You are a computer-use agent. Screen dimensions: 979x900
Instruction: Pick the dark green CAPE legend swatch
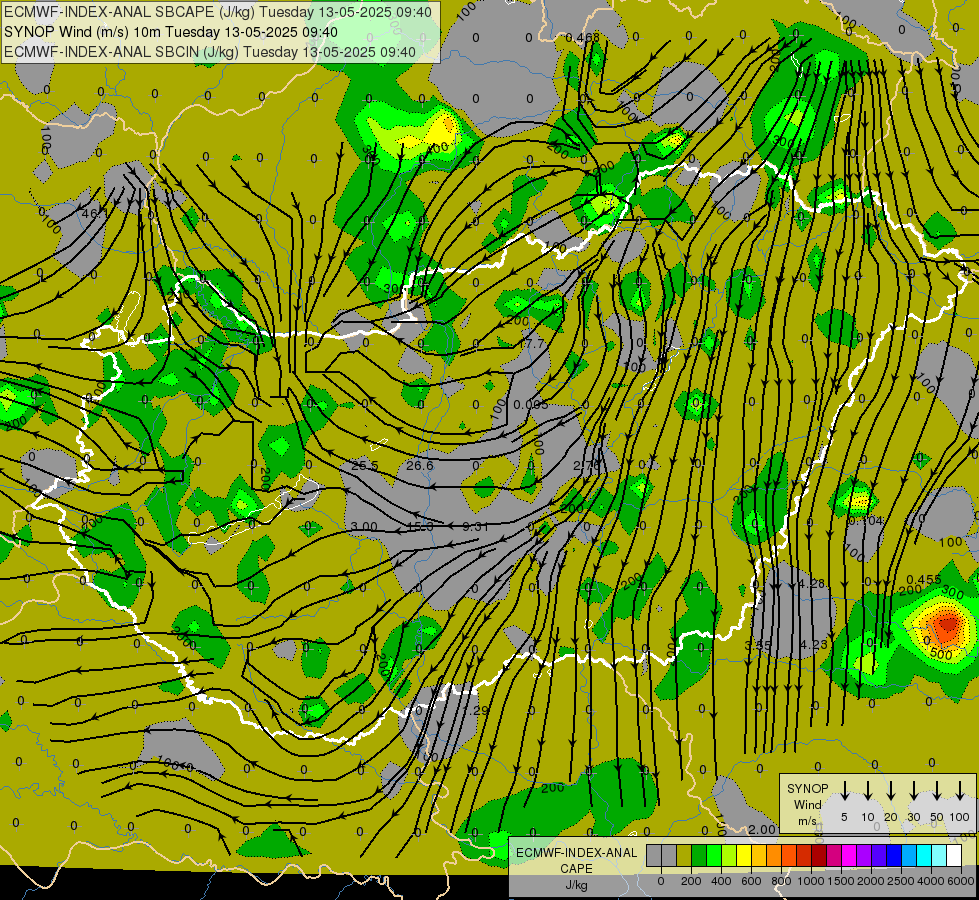point(699,855)
